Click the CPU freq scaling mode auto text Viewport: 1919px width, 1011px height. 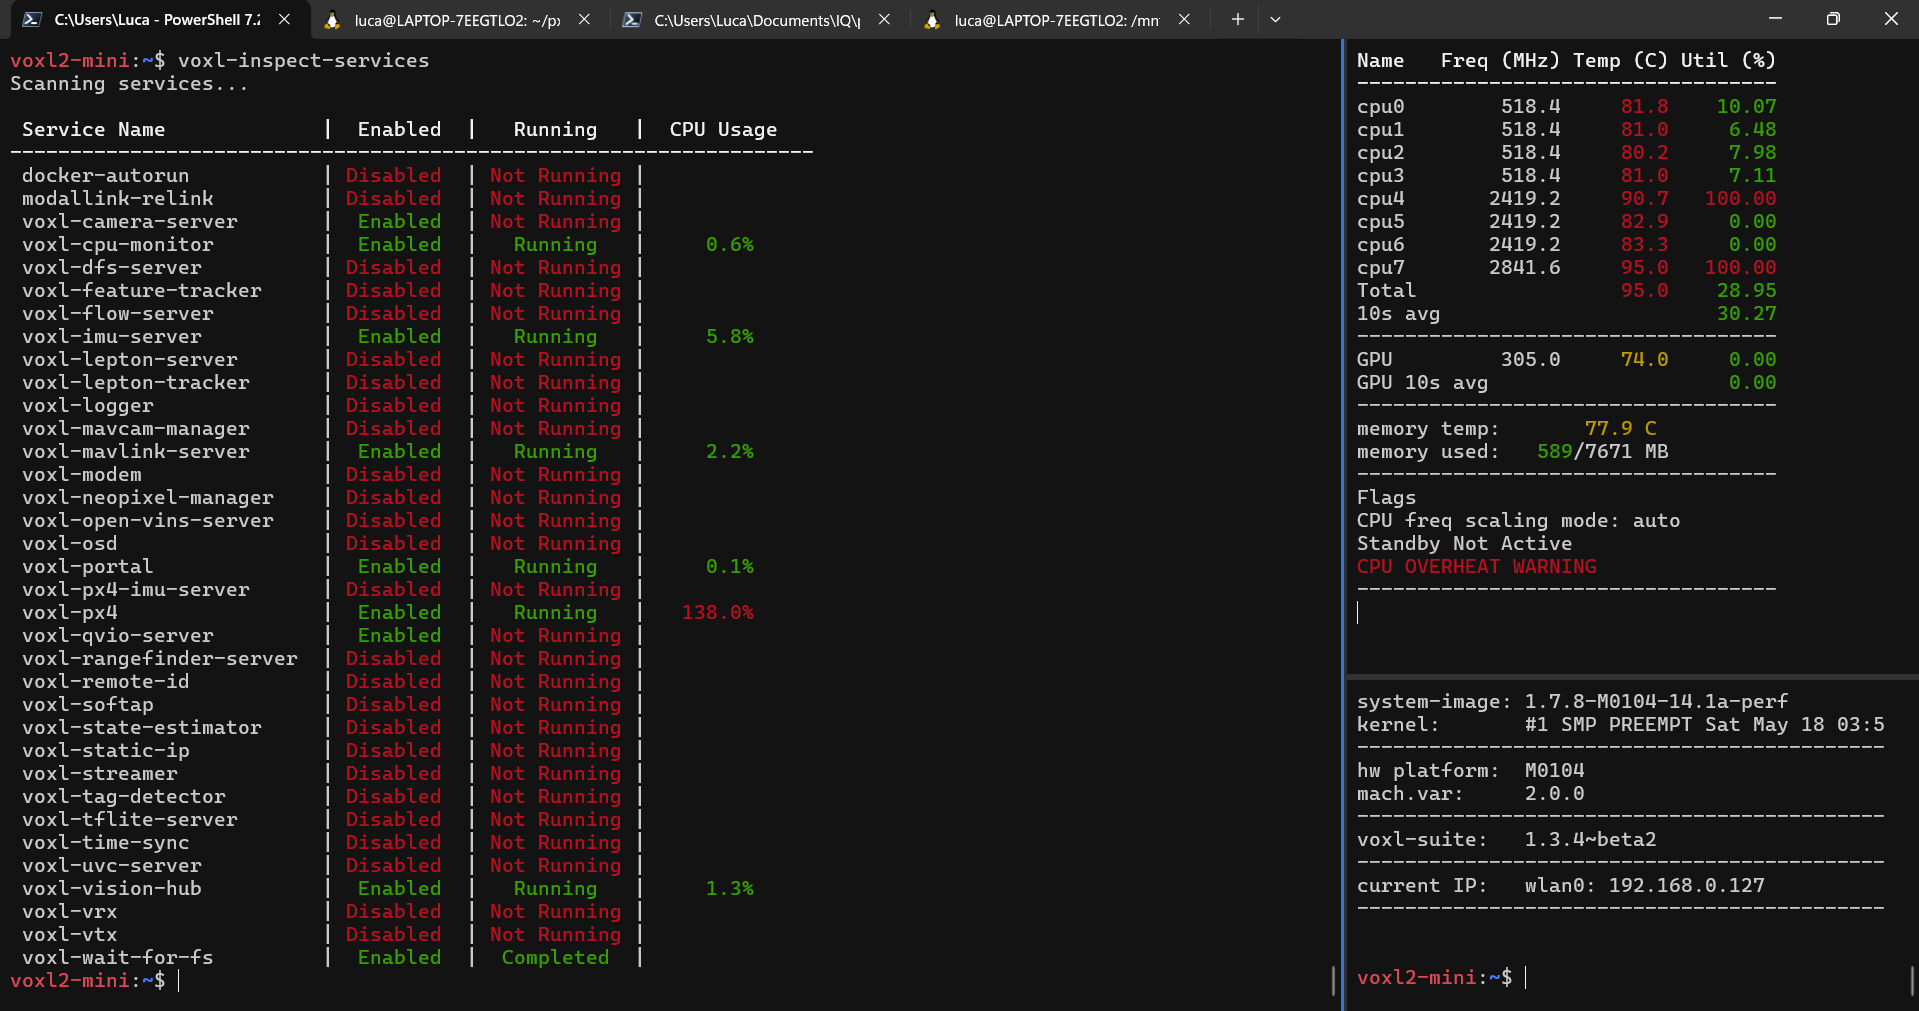pyautogui.click(x=1519, y=521)
